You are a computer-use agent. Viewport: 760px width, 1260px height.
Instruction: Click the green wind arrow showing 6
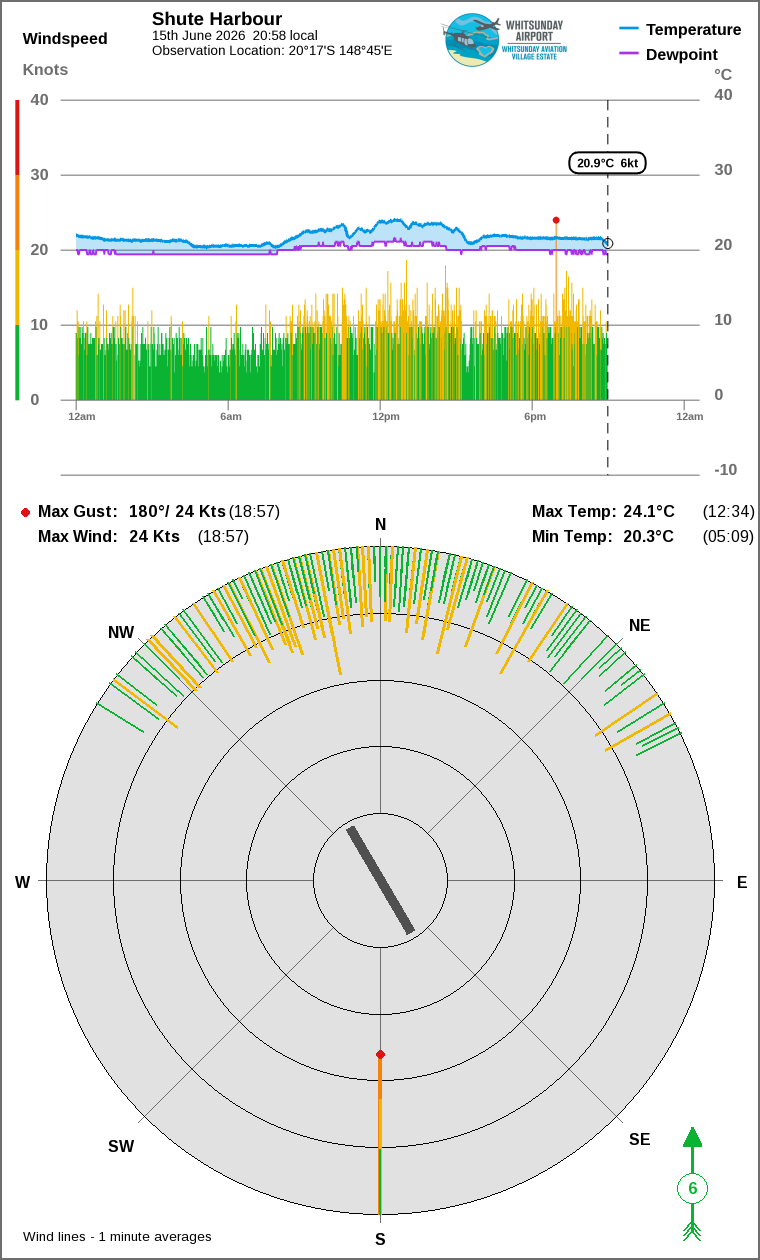coord(692,1186)
